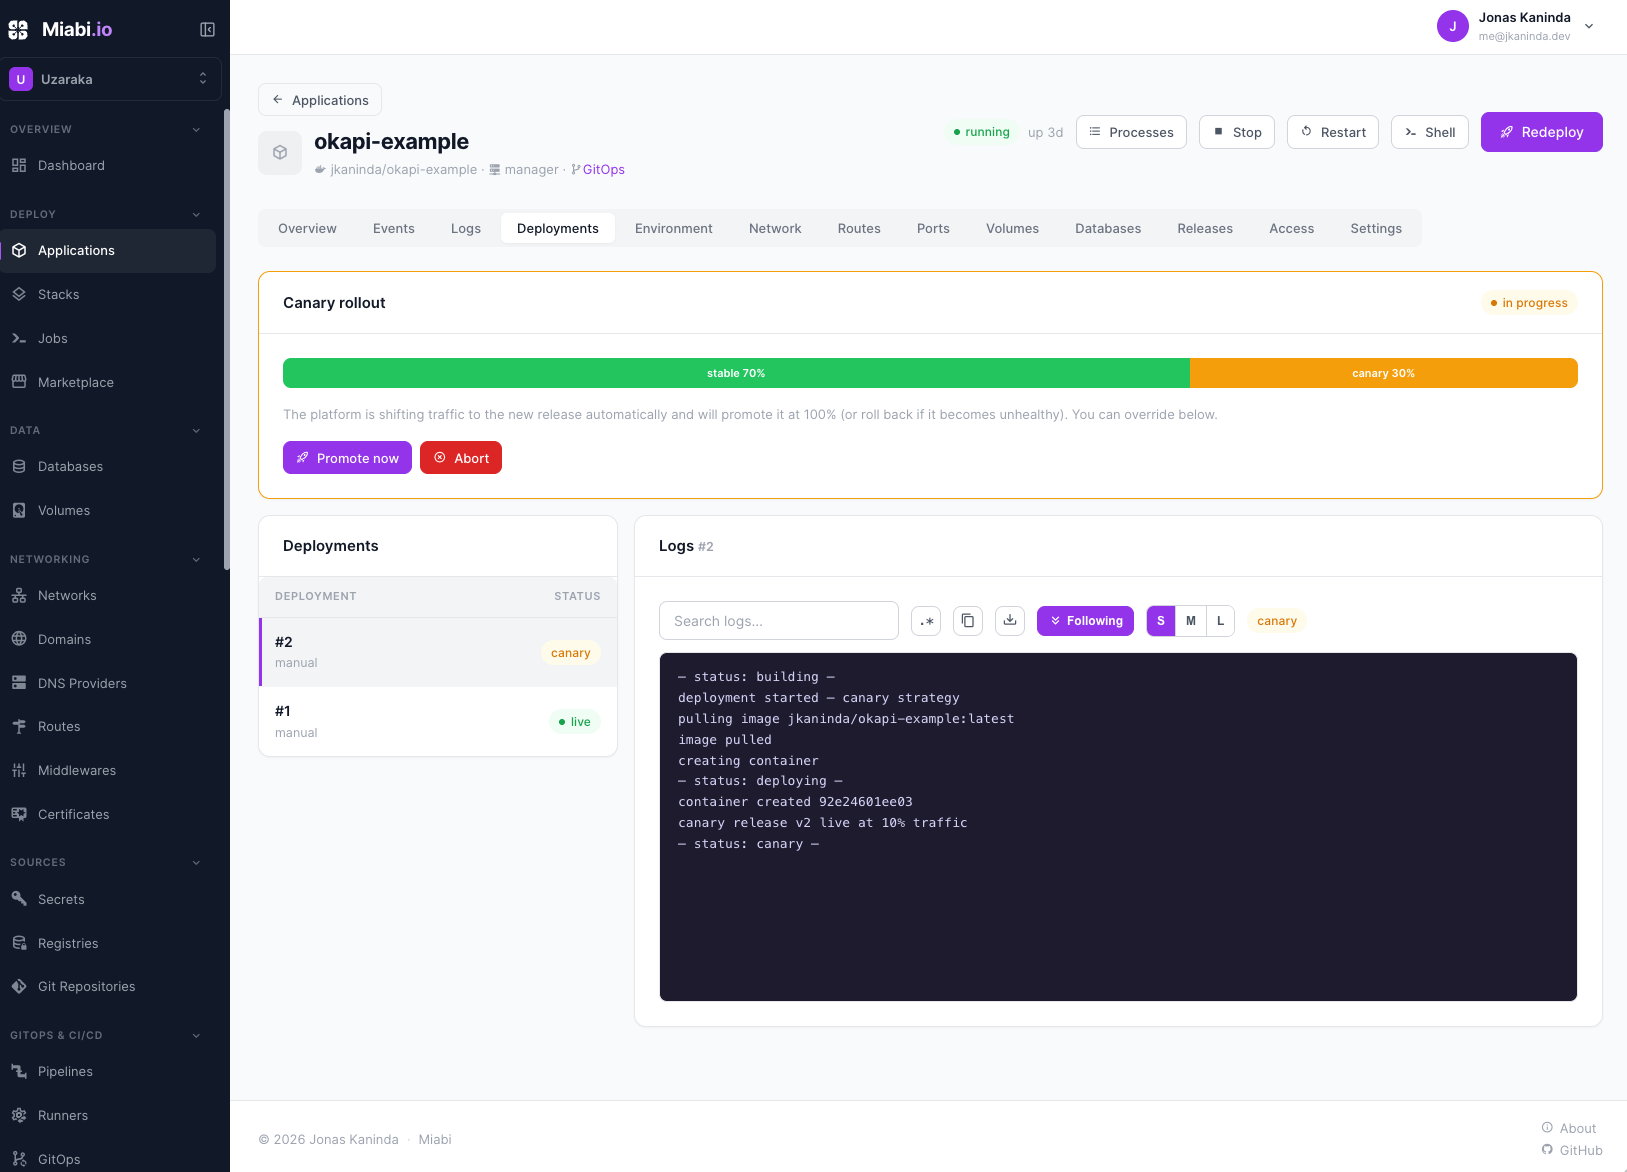The height and width of the screenshot is (1172, 1627).
Task: Select medium log size M
Action: (x=1191, y=621)
